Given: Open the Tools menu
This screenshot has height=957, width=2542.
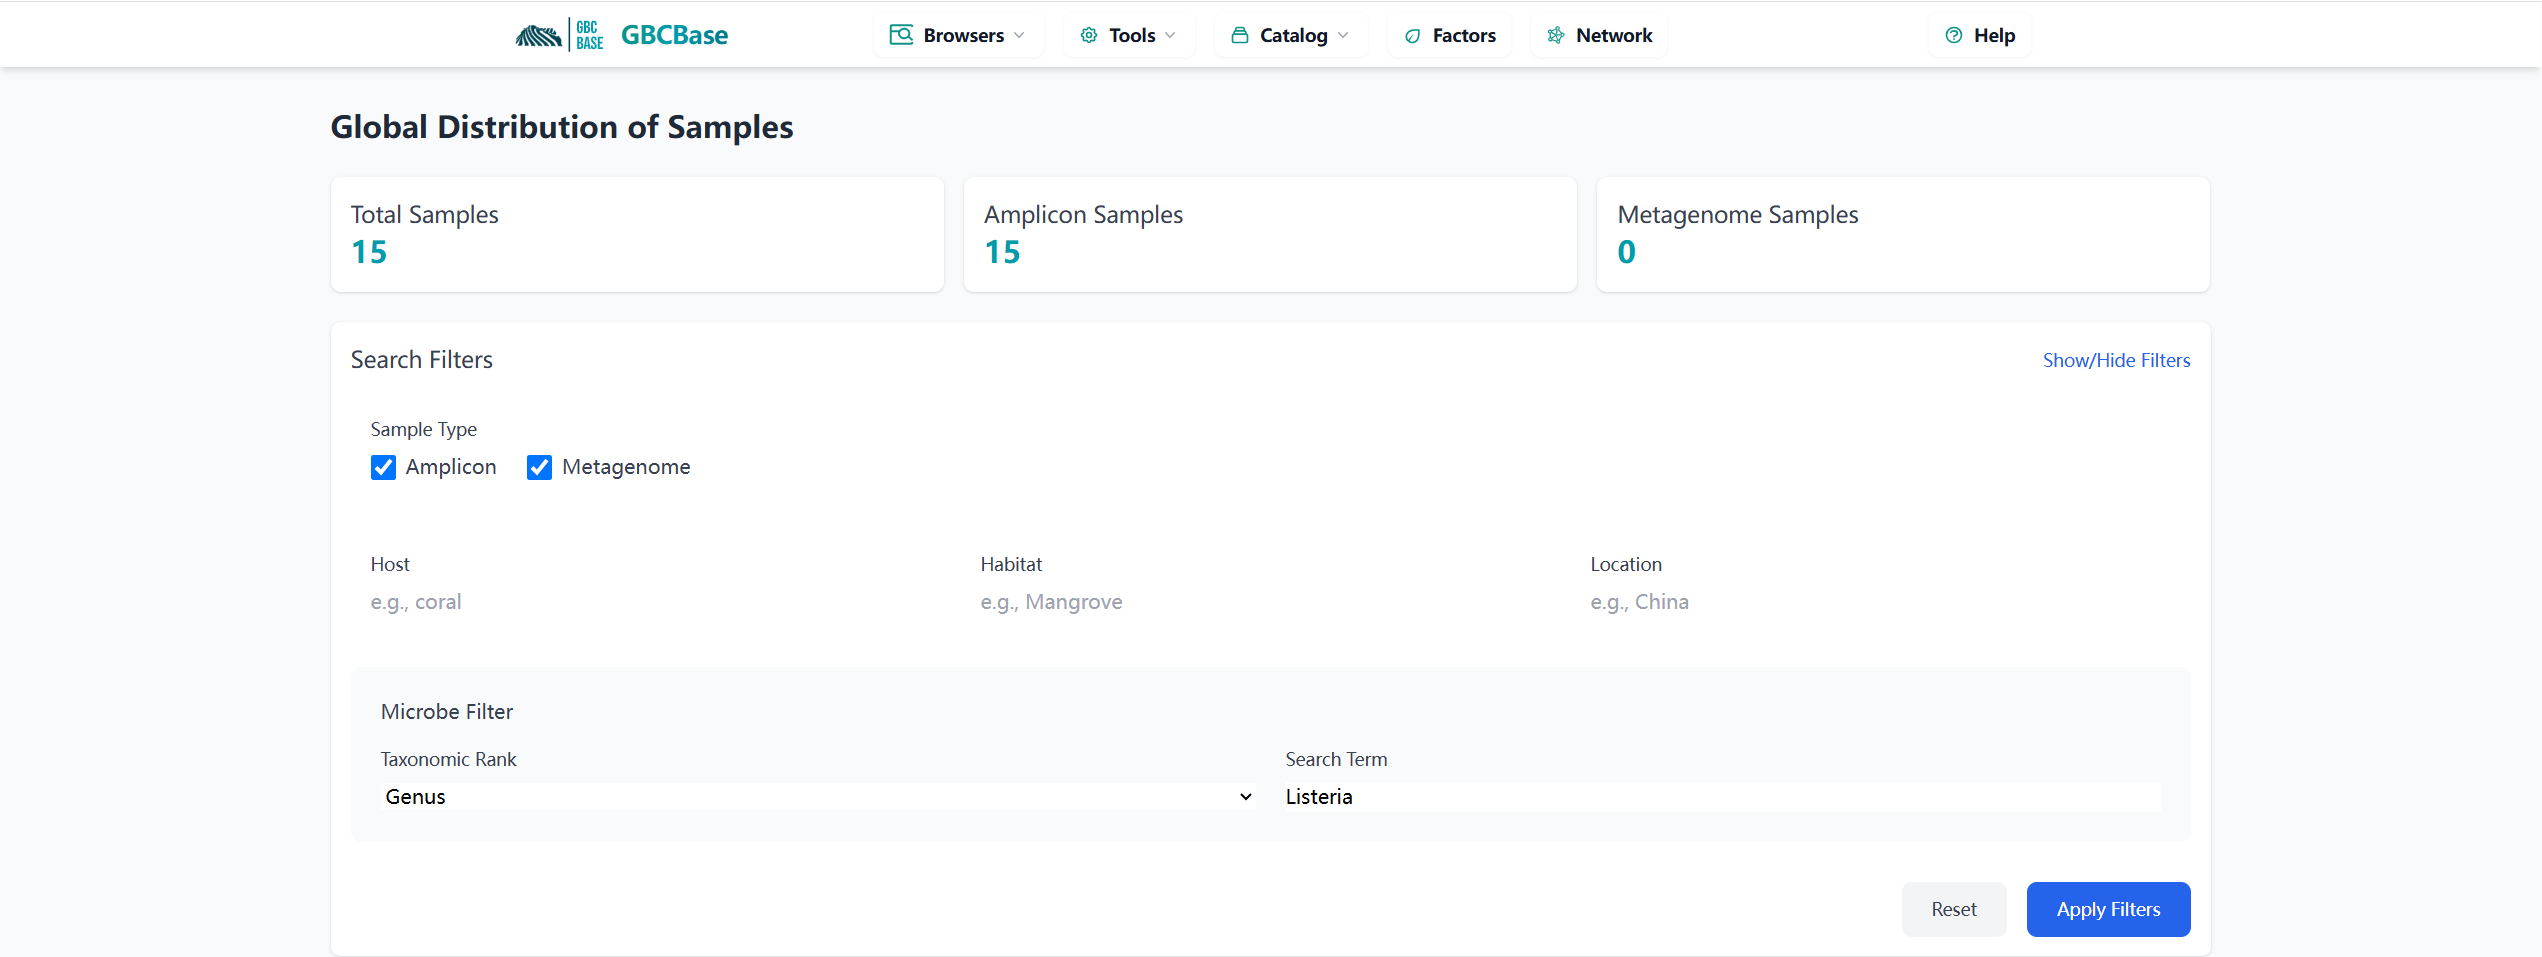Looking at the screenshot, I should [1129, 35].
